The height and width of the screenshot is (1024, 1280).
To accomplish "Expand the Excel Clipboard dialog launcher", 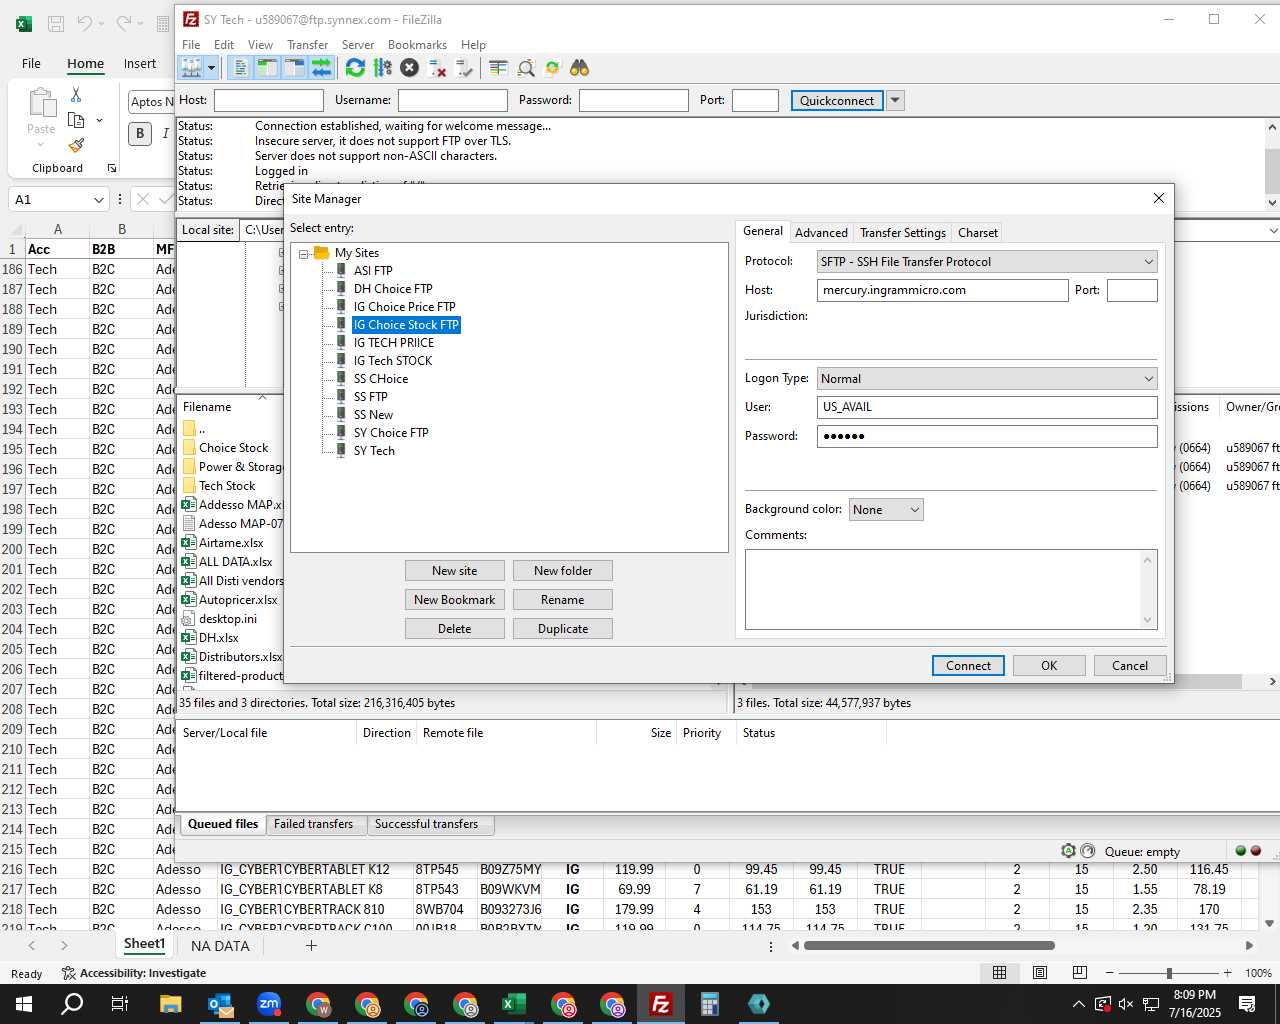I will coord(112,168).
